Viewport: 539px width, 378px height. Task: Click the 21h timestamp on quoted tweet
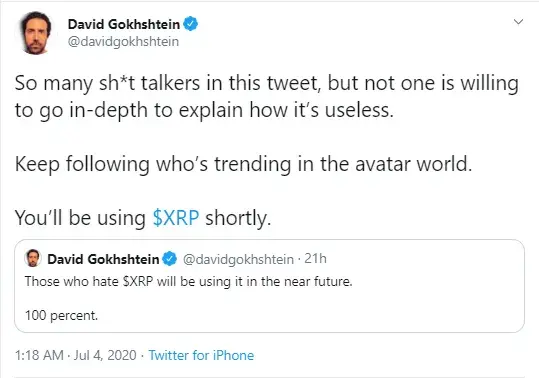[x=315, y=258]
